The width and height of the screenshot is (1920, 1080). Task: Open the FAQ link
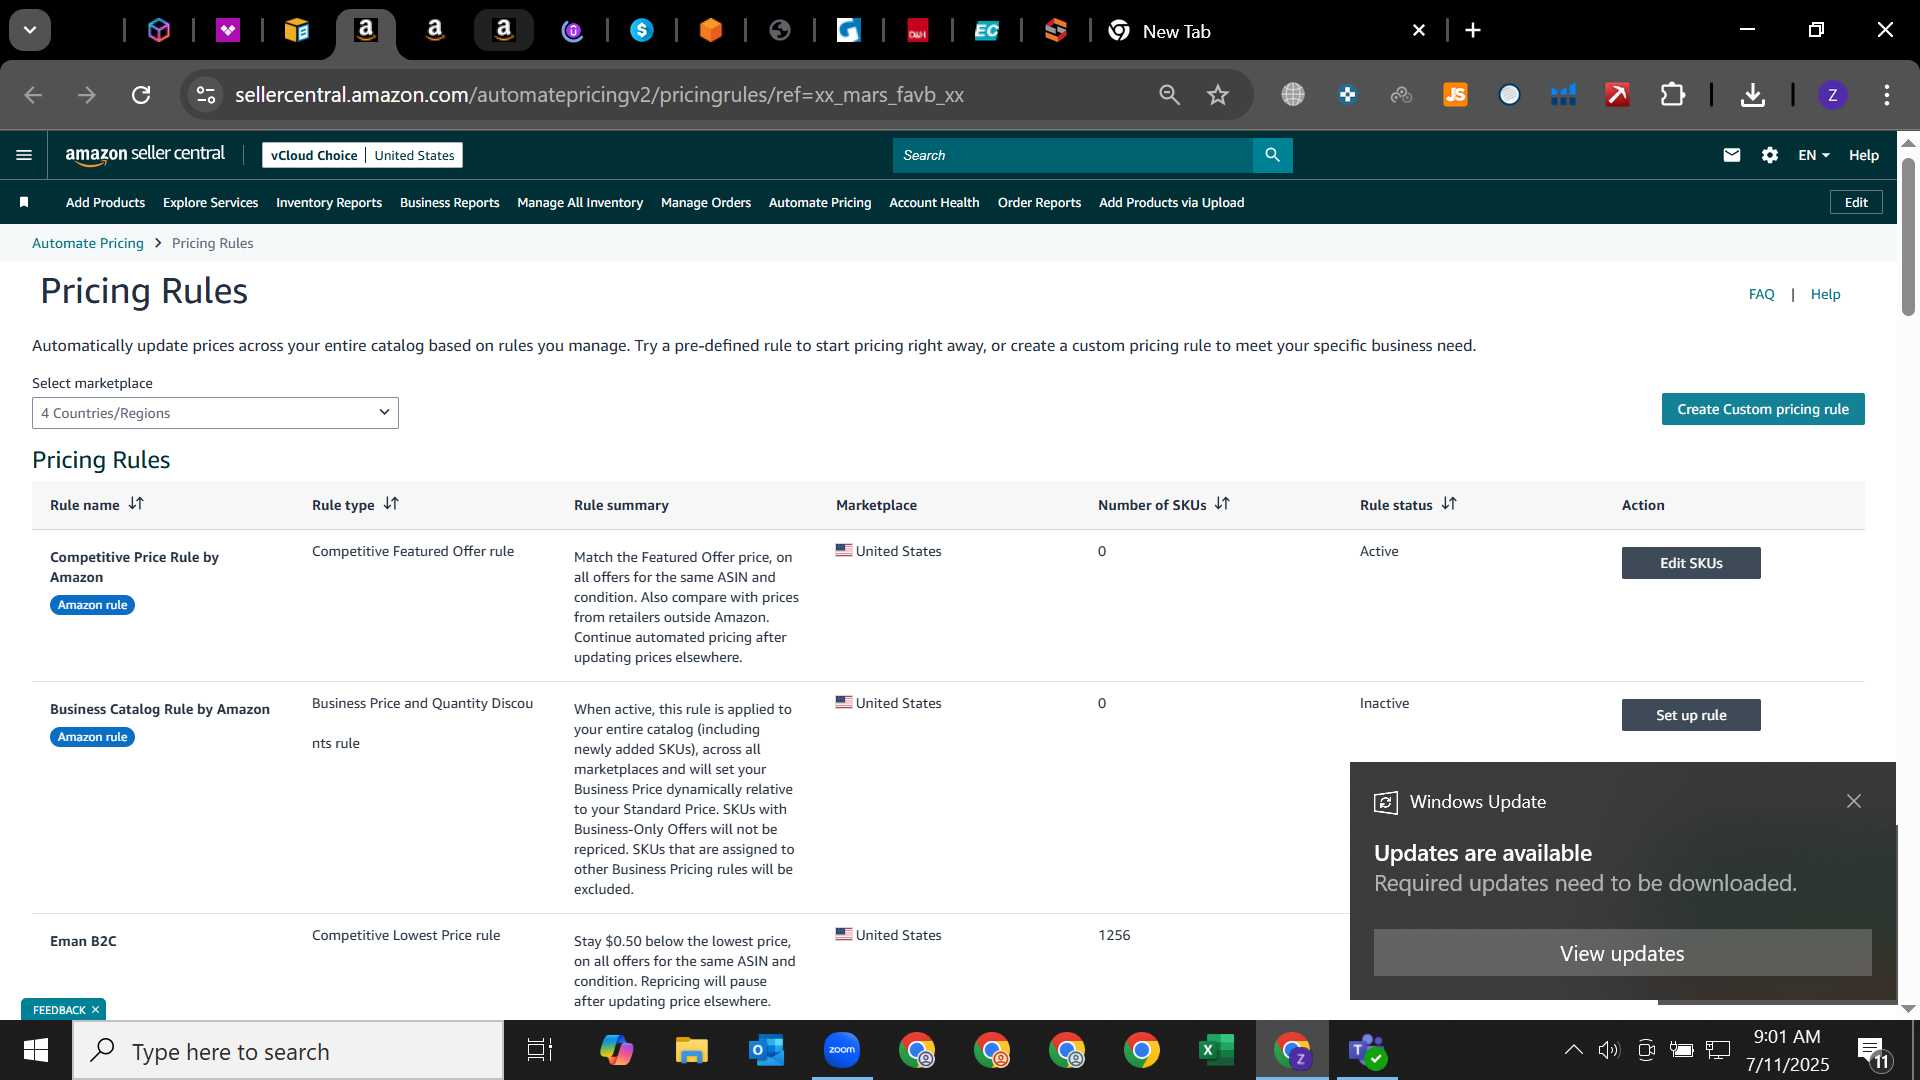(1761, 294)
